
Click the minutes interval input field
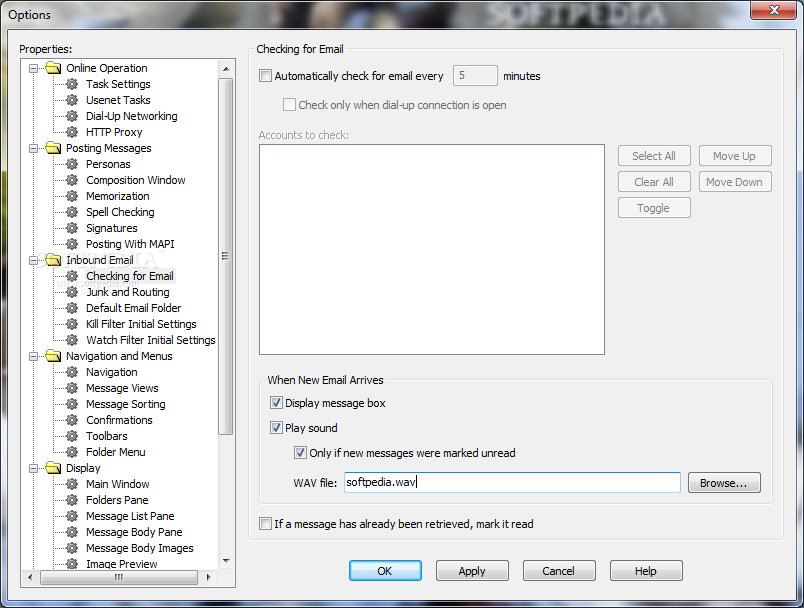(475, 75)
